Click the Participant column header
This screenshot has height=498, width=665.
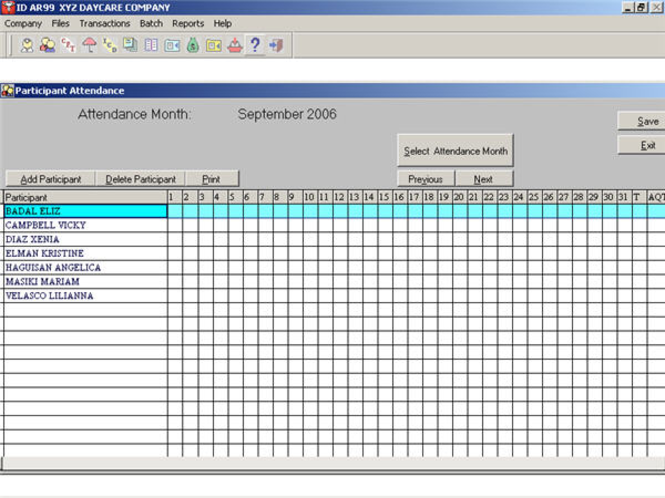coord(86,197)
